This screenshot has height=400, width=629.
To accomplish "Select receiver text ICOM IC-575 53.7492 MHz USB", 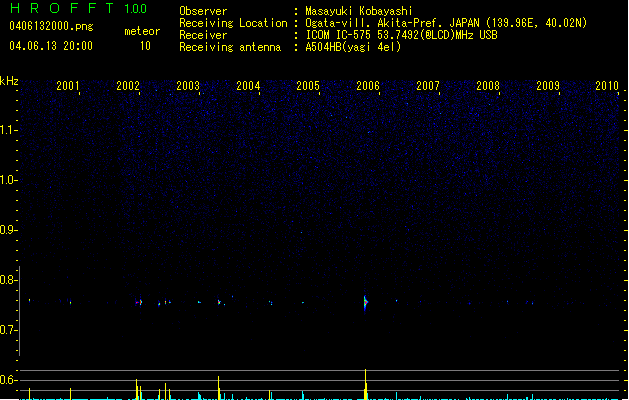I will [x=402, y=35].
